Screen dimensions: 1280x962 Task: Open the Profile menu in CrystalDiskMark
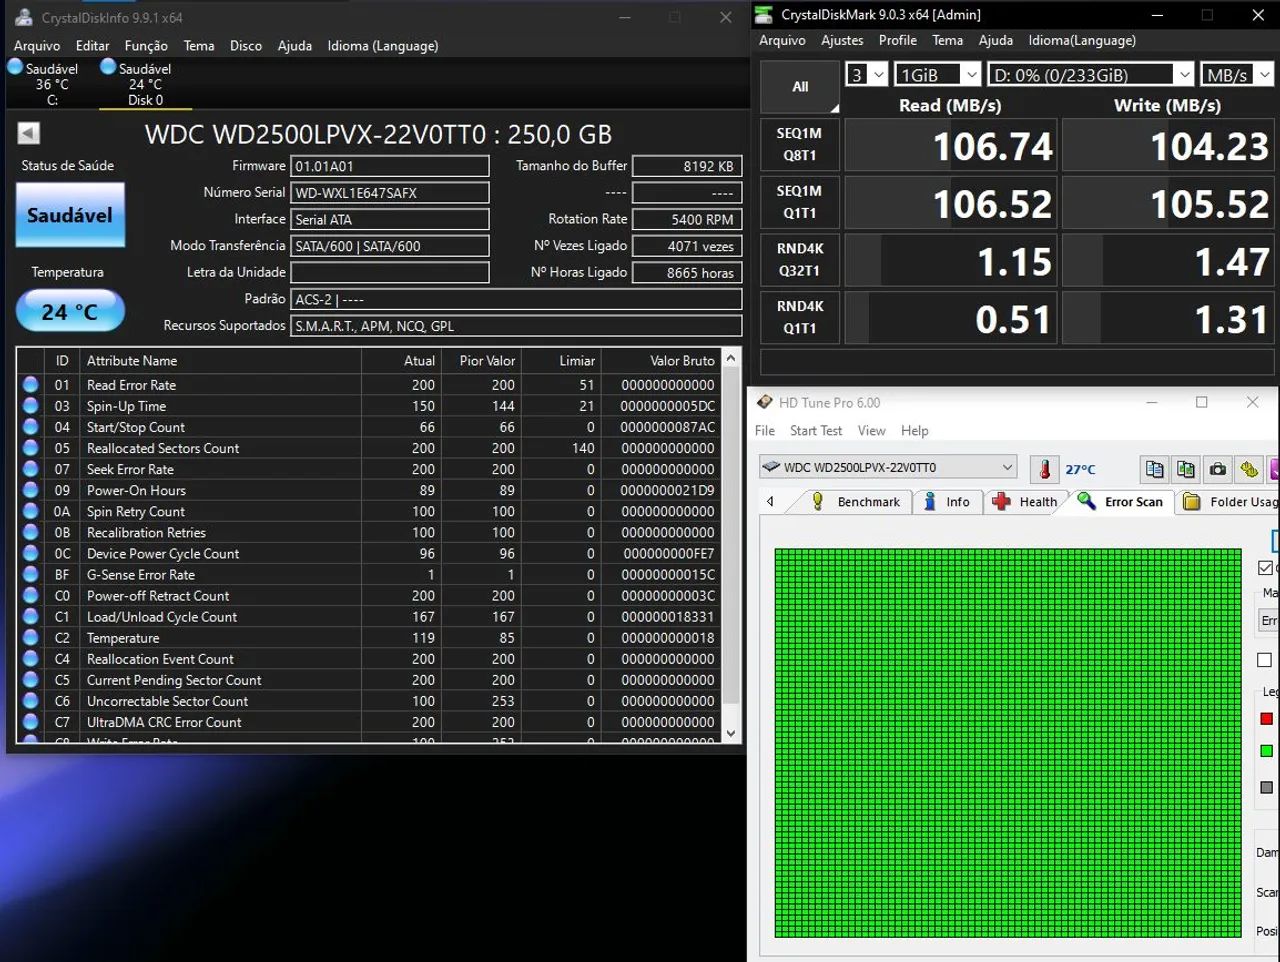point(898,41)
